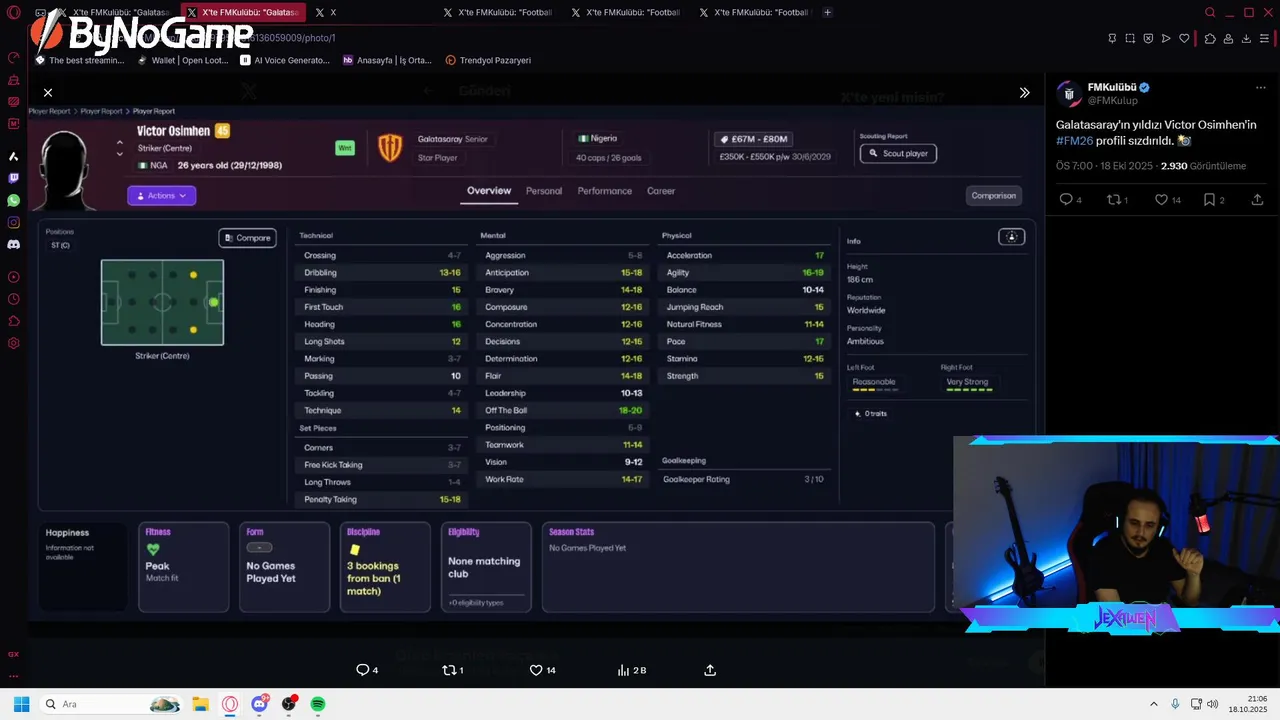Open 'The best streamin...' bookmark
Viewport: 1280px width, 720px height.
click(80, 60)
